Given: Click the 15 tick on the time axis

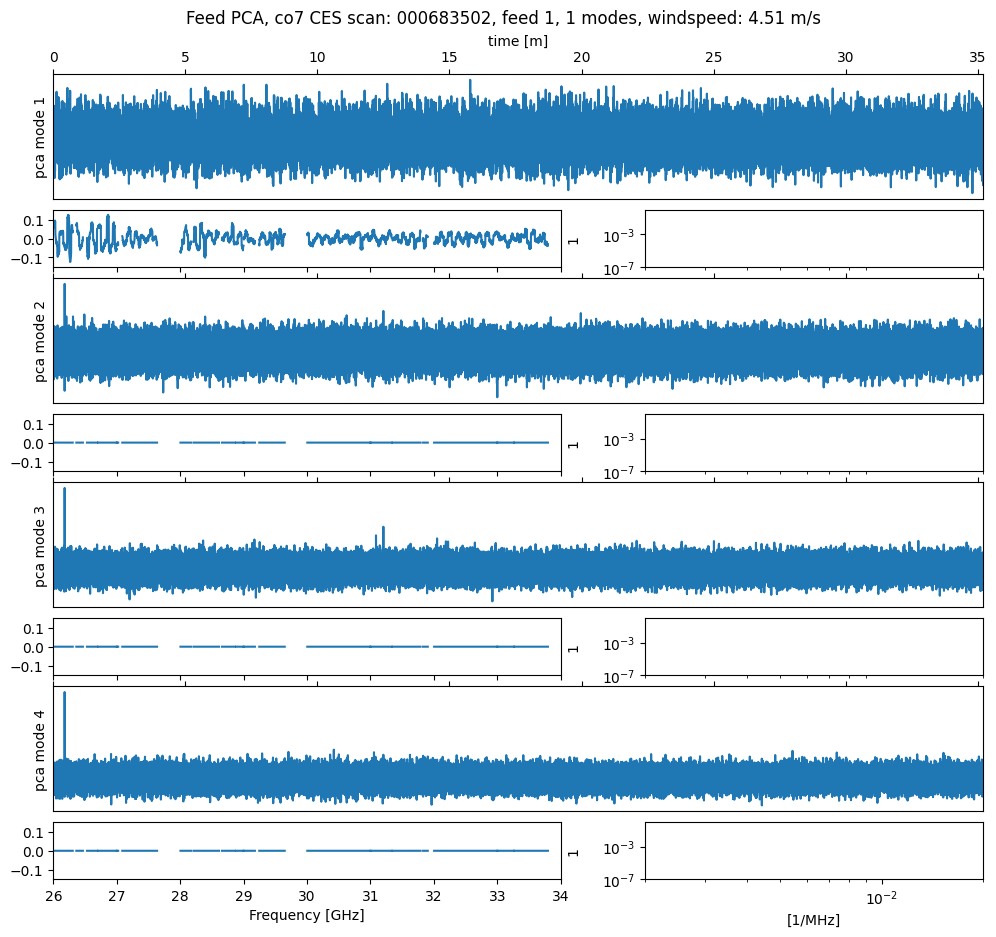Looking at the screenshot, I should point(449,59).
